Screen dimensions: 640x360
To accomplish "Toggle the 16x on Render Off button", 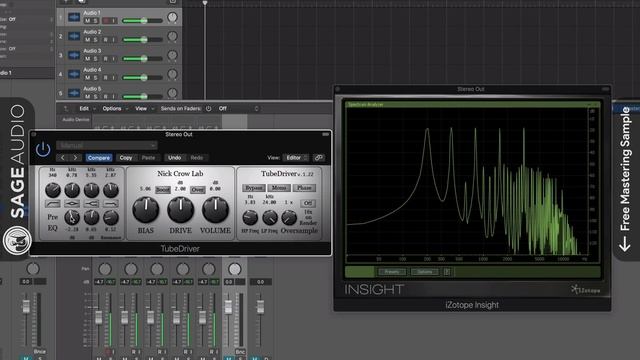I will pyautogui.click(x=308, y=203).
